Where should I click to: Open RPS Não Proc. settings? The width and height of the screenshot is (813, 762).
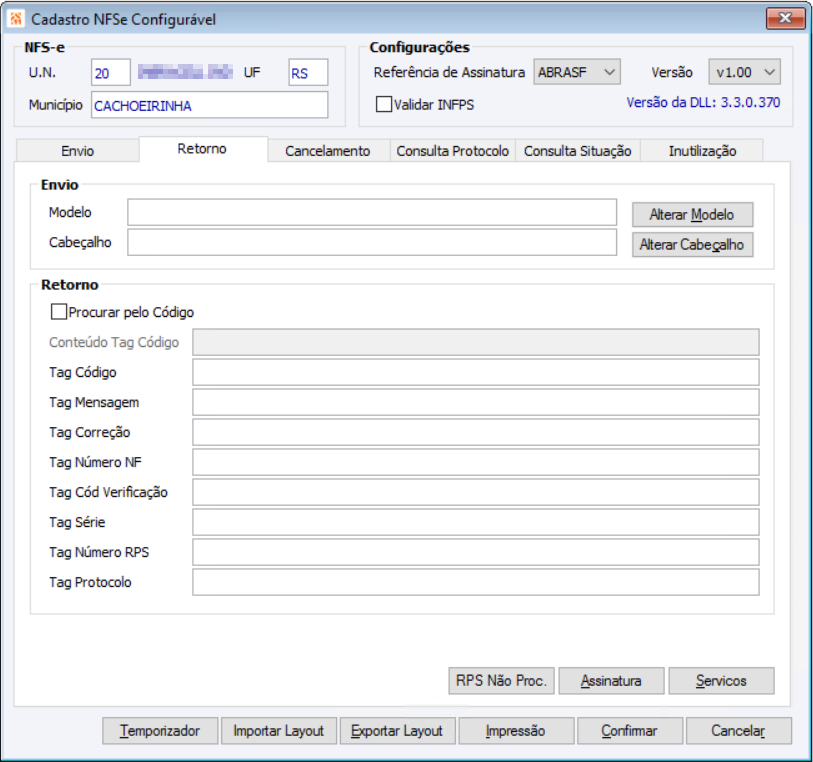(x=501, y=681)
